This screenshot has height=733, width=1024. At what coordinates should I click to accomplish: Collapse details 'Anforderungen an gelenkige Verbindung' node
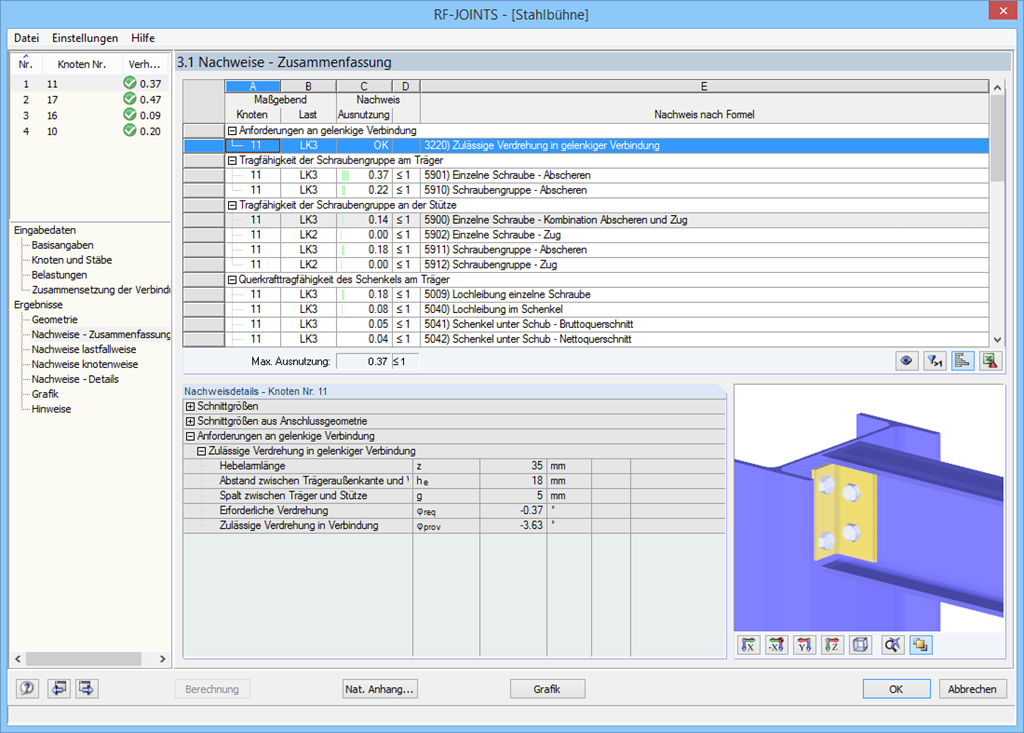(190, 436)
